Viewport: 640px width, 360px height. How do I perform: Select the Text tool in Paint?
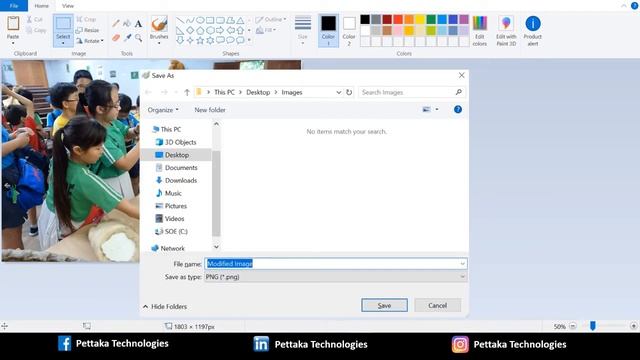tap(138, 24)
